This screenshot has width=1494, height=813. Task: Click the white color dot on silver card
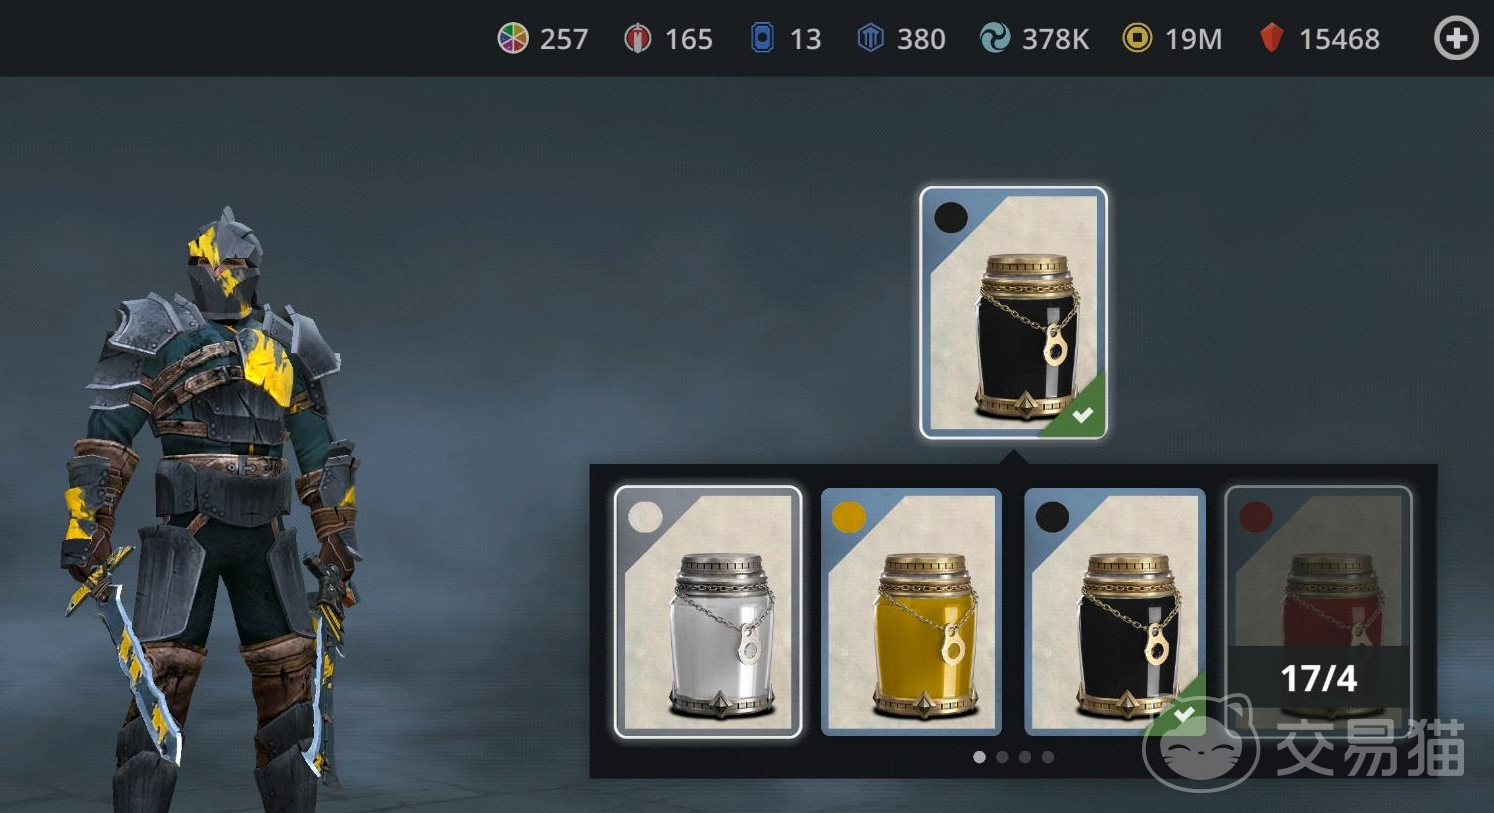[x=645, y=517]
